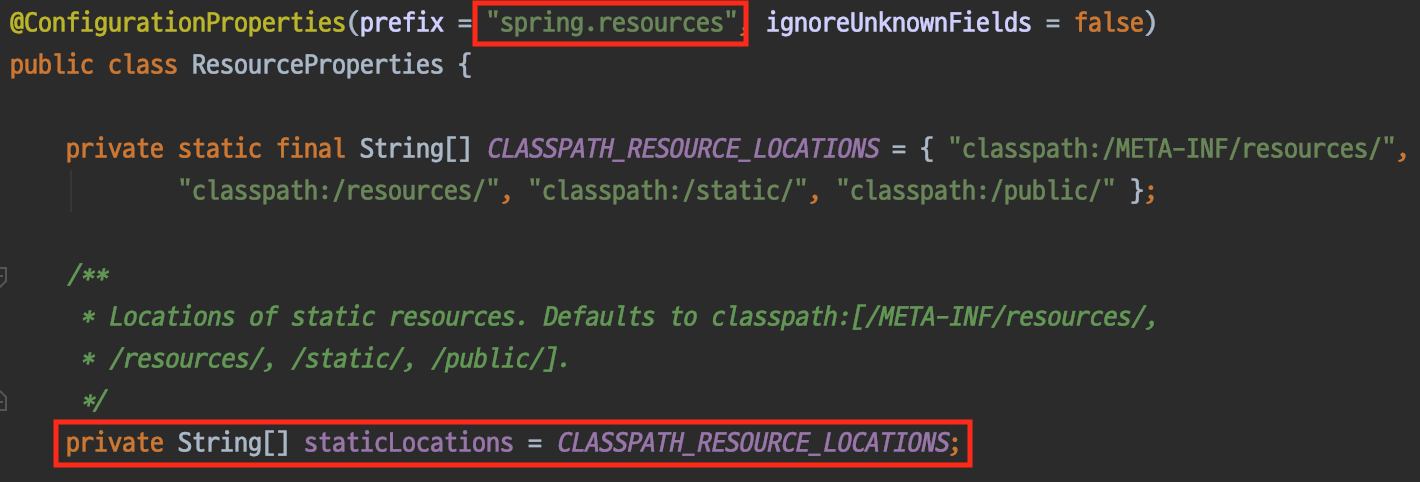This screenshot has height=482, width=1420.
Task: Click the Javadoc line "/resources/, /static/, /public/]."
Action: coord(326,359)
